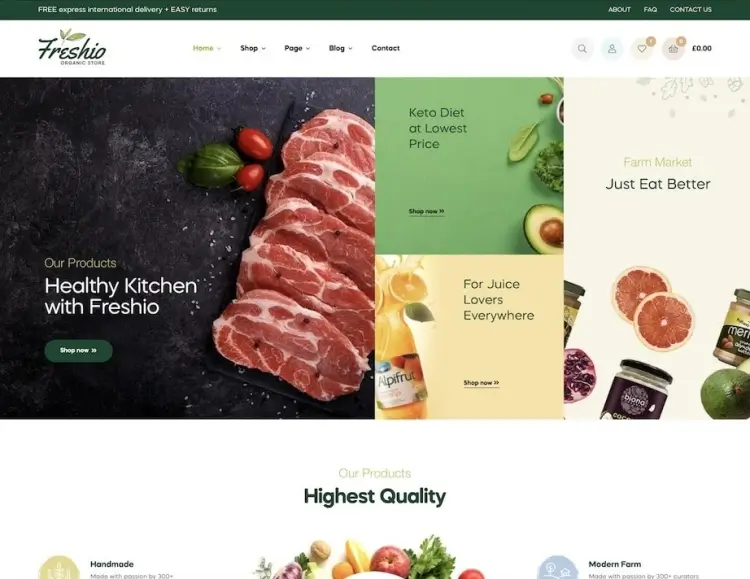Open the Farm Market Just Eat Better banner
This screenshot has height=579, width=750.
click(657, 248)
